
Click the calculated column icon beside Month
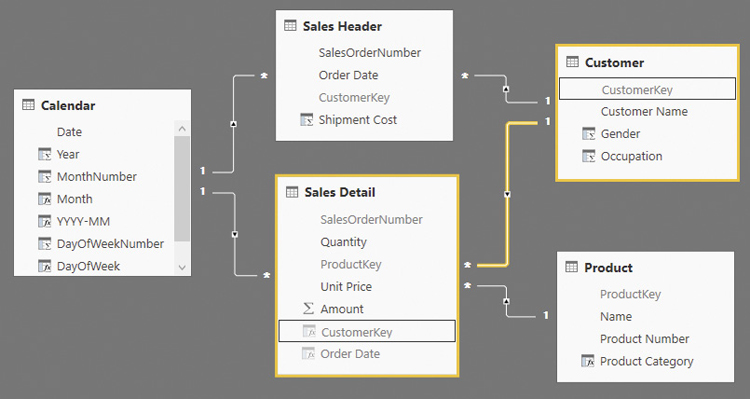point(44,199)
